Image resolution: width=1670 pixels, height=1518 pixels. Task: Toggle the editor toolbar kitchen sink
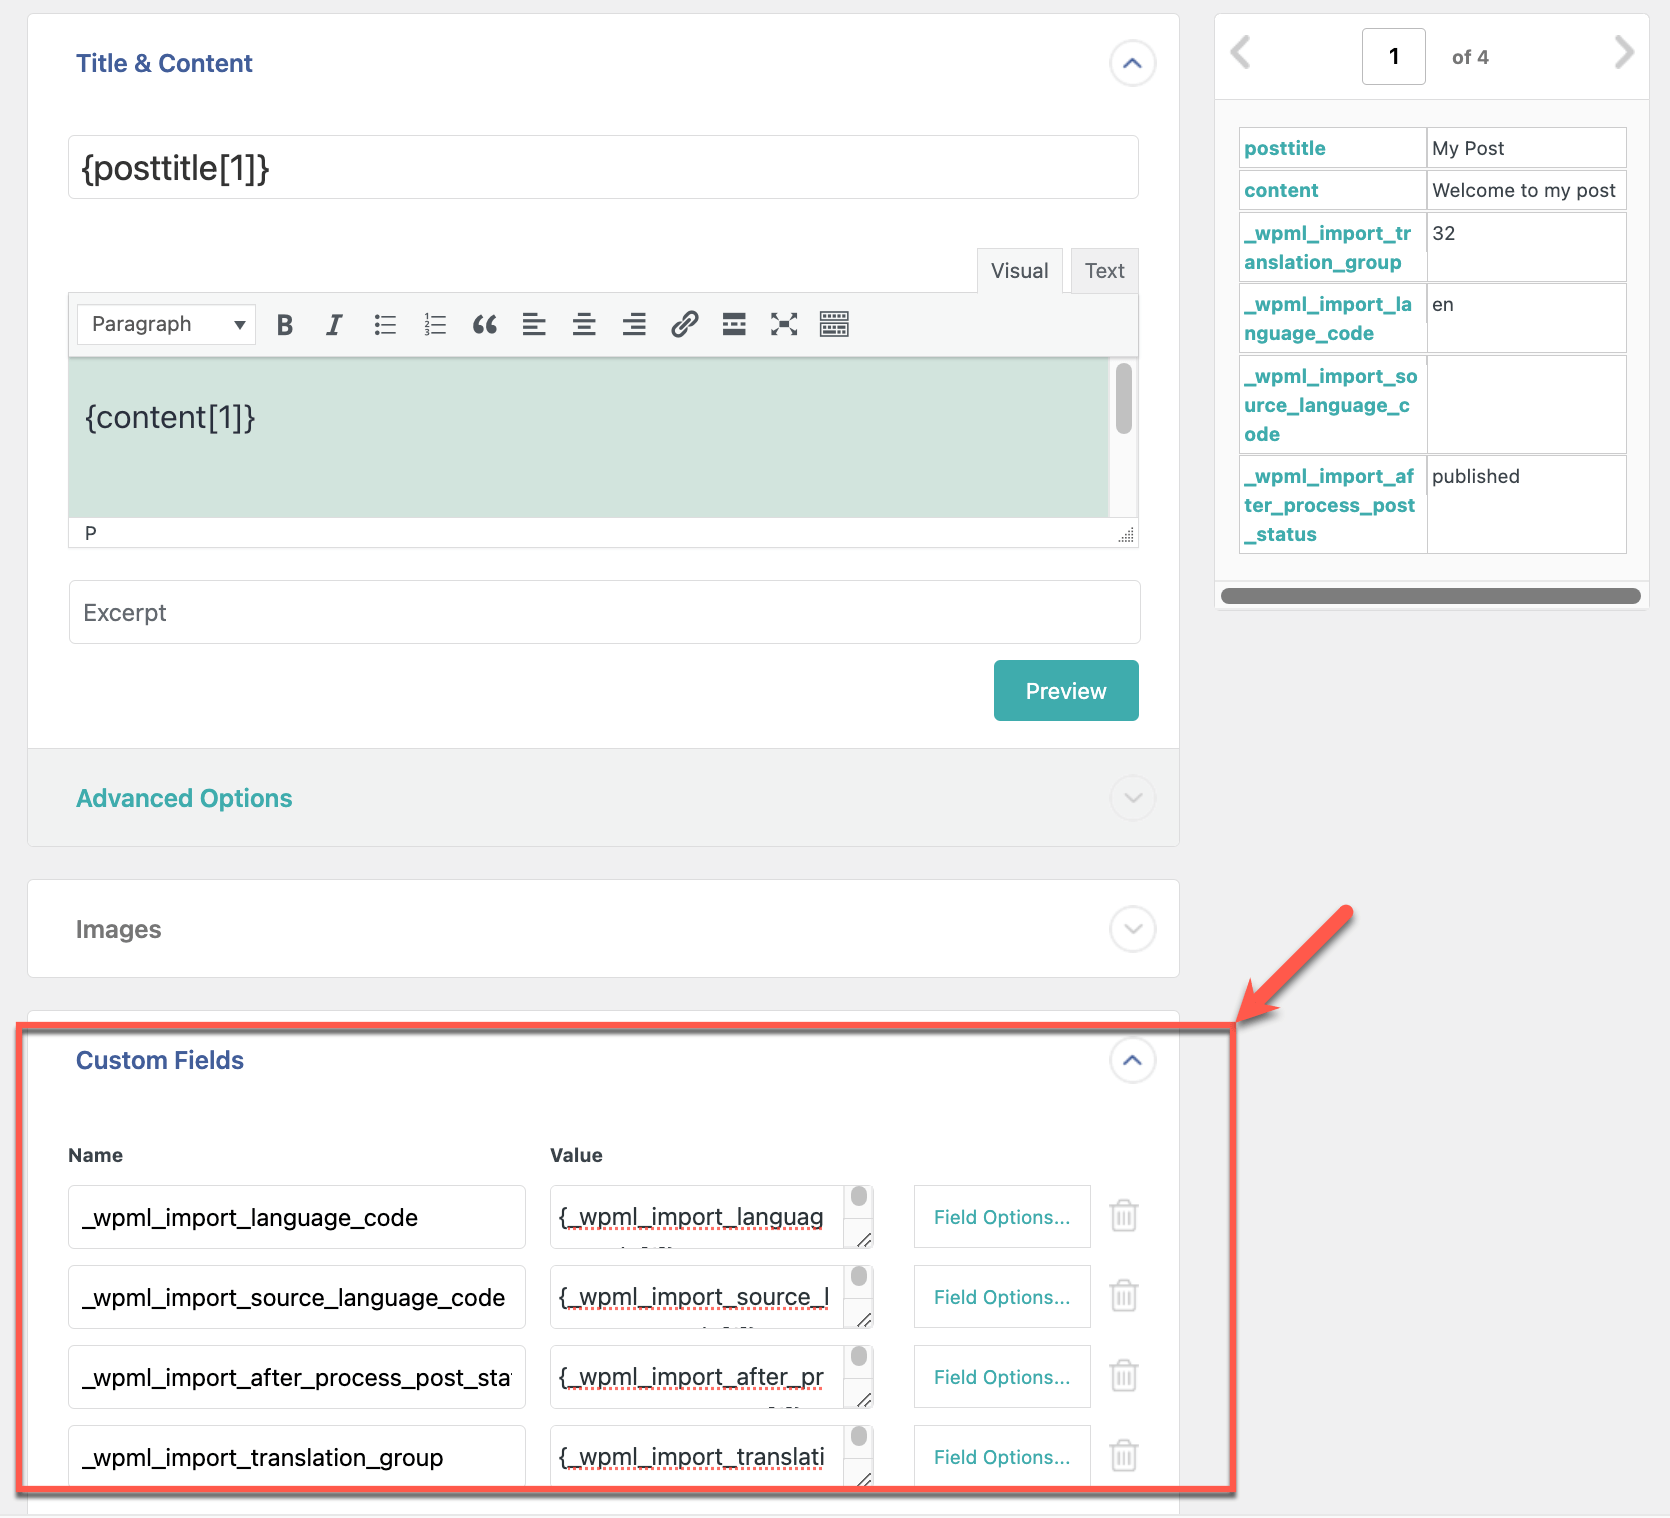pos(834,324)
